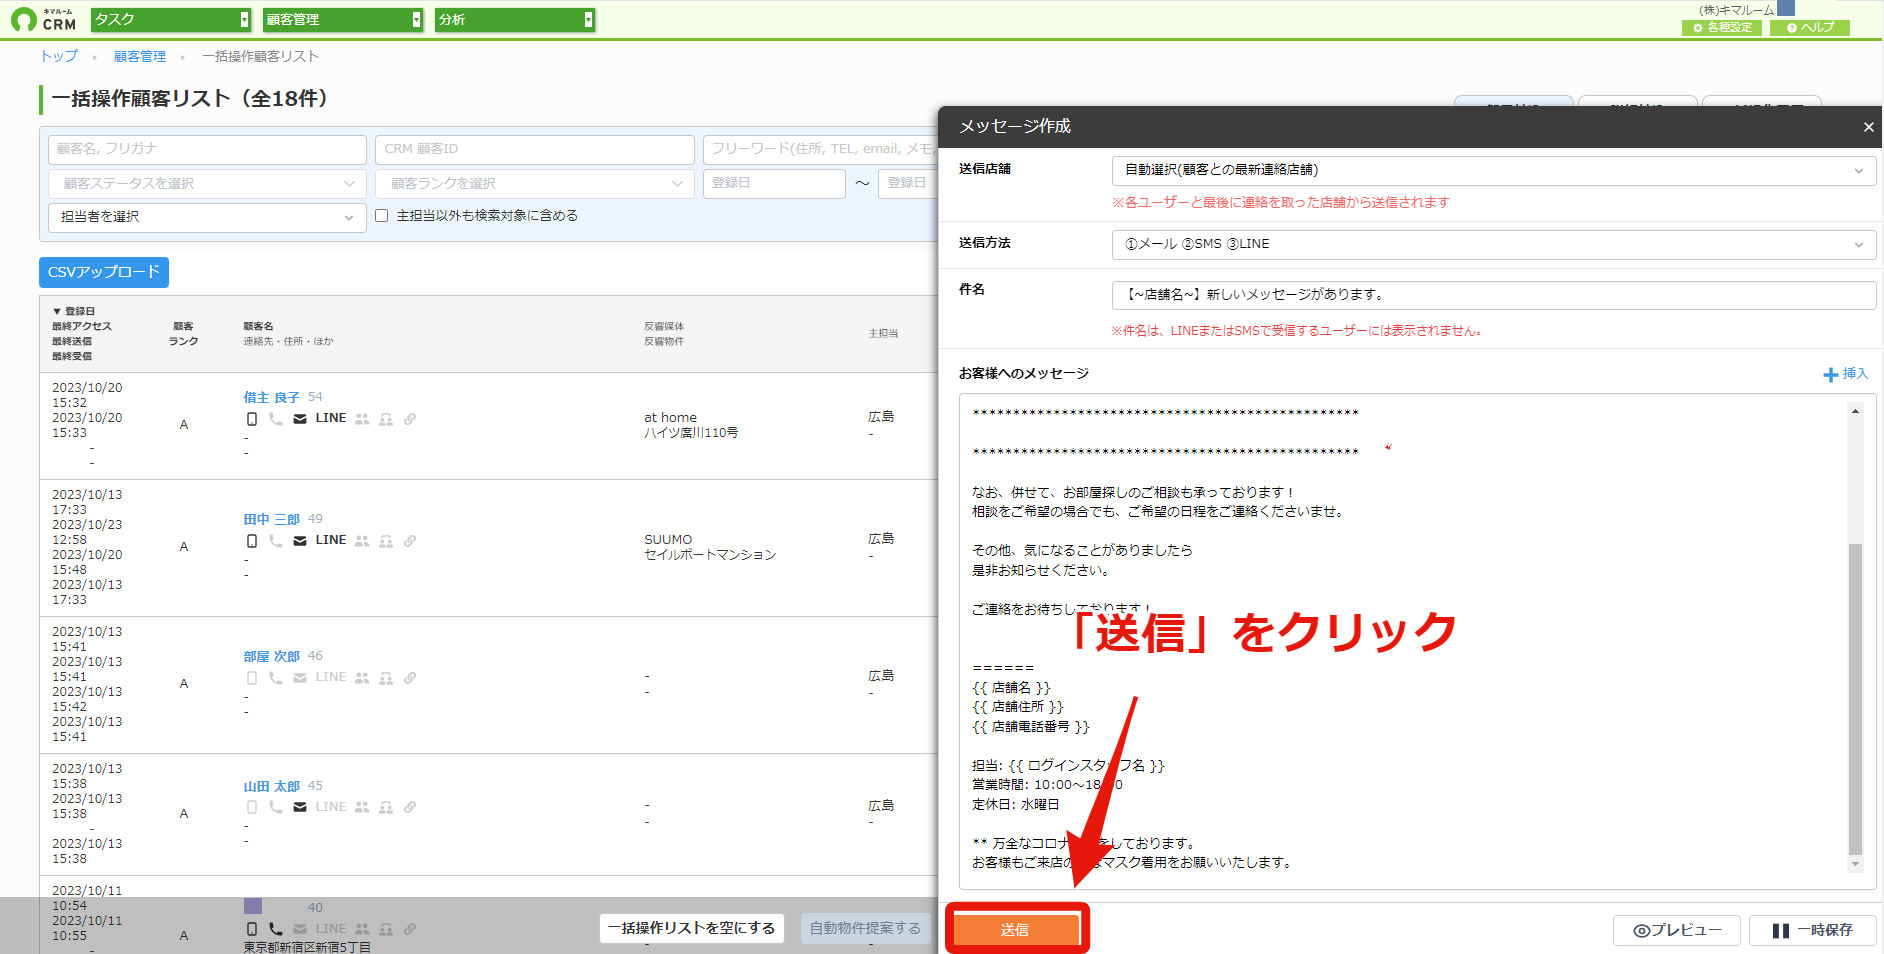Image resolution: width=1884 pixels, height=954 pixels.
Task: Click the 送信 send button
Action: click(x=1016, y=929)
